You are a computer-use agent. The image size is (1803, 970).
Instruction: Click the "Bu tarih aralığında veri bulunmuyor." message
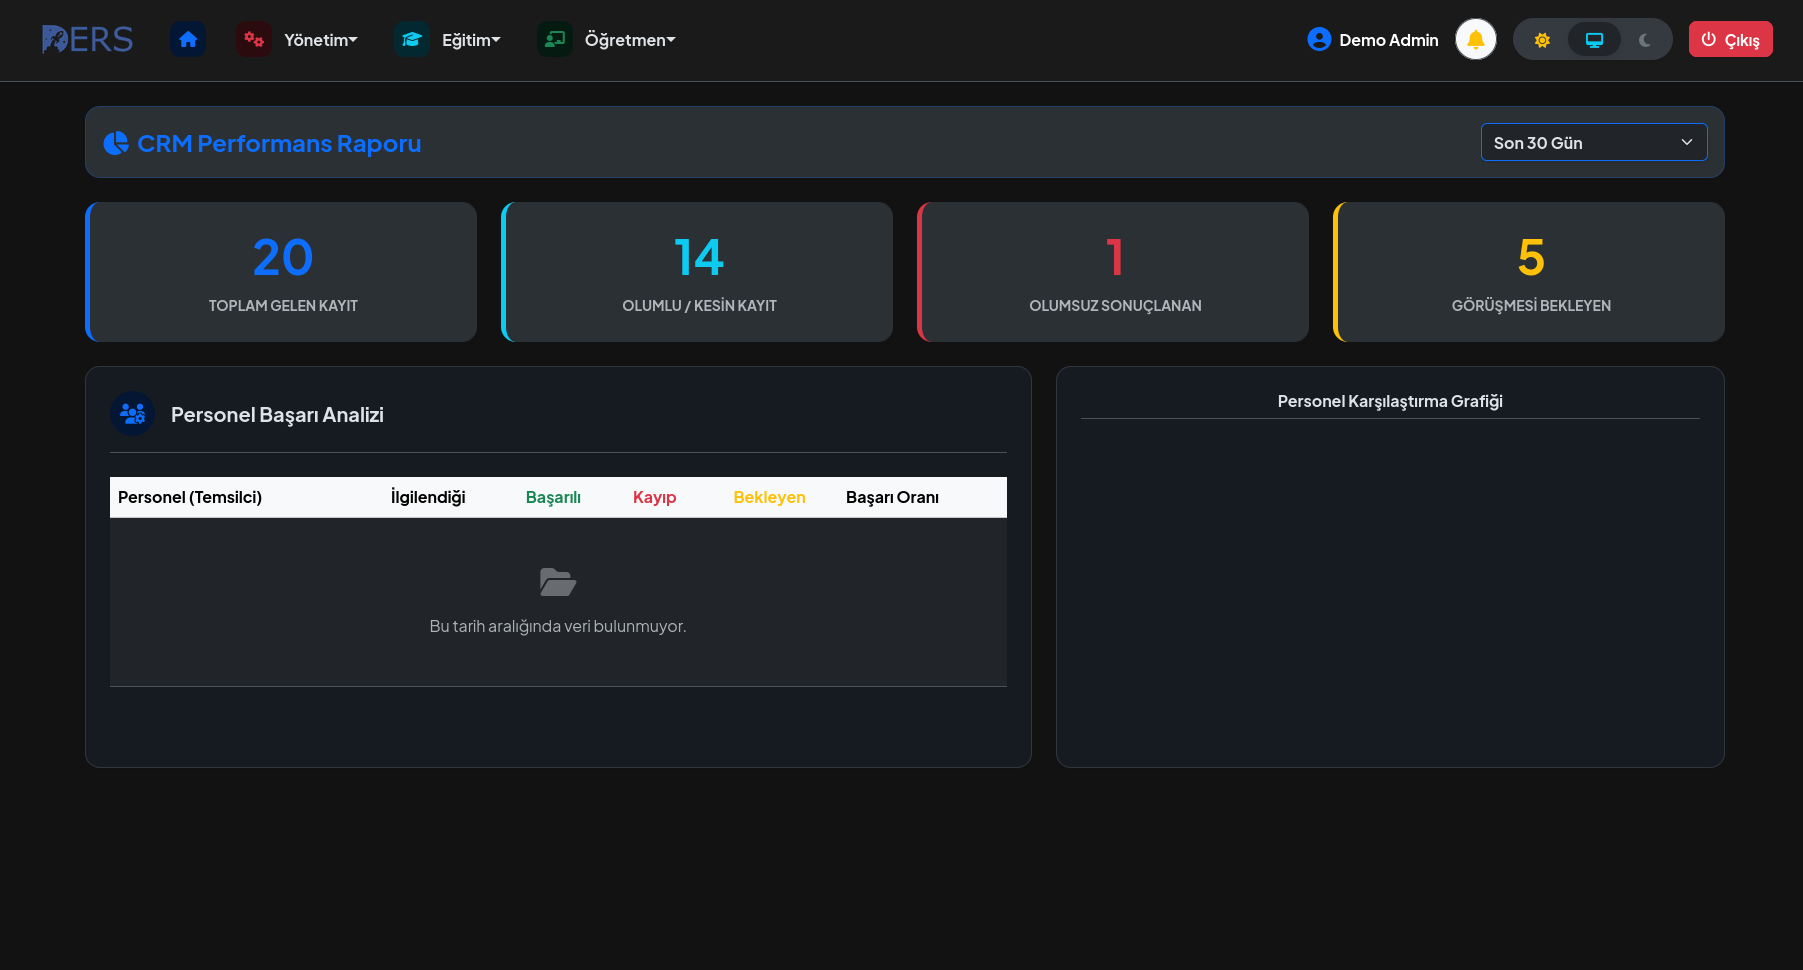(558, 626)
